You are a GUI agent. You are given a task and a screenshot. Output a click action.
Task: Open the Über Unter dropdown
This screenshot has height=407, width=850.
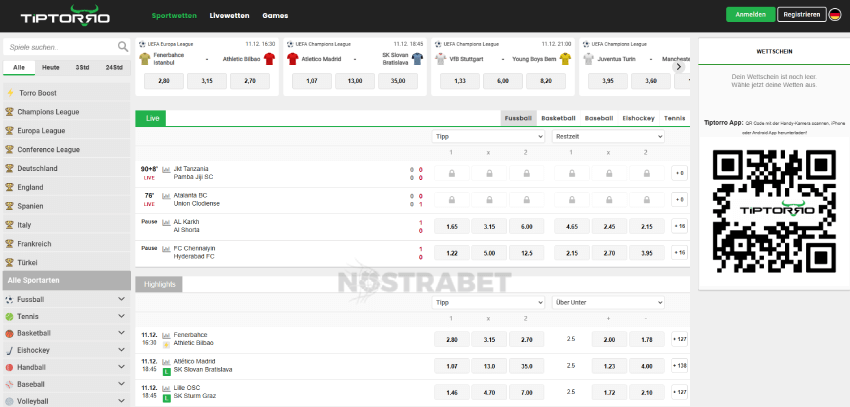[x=608, y=302]
